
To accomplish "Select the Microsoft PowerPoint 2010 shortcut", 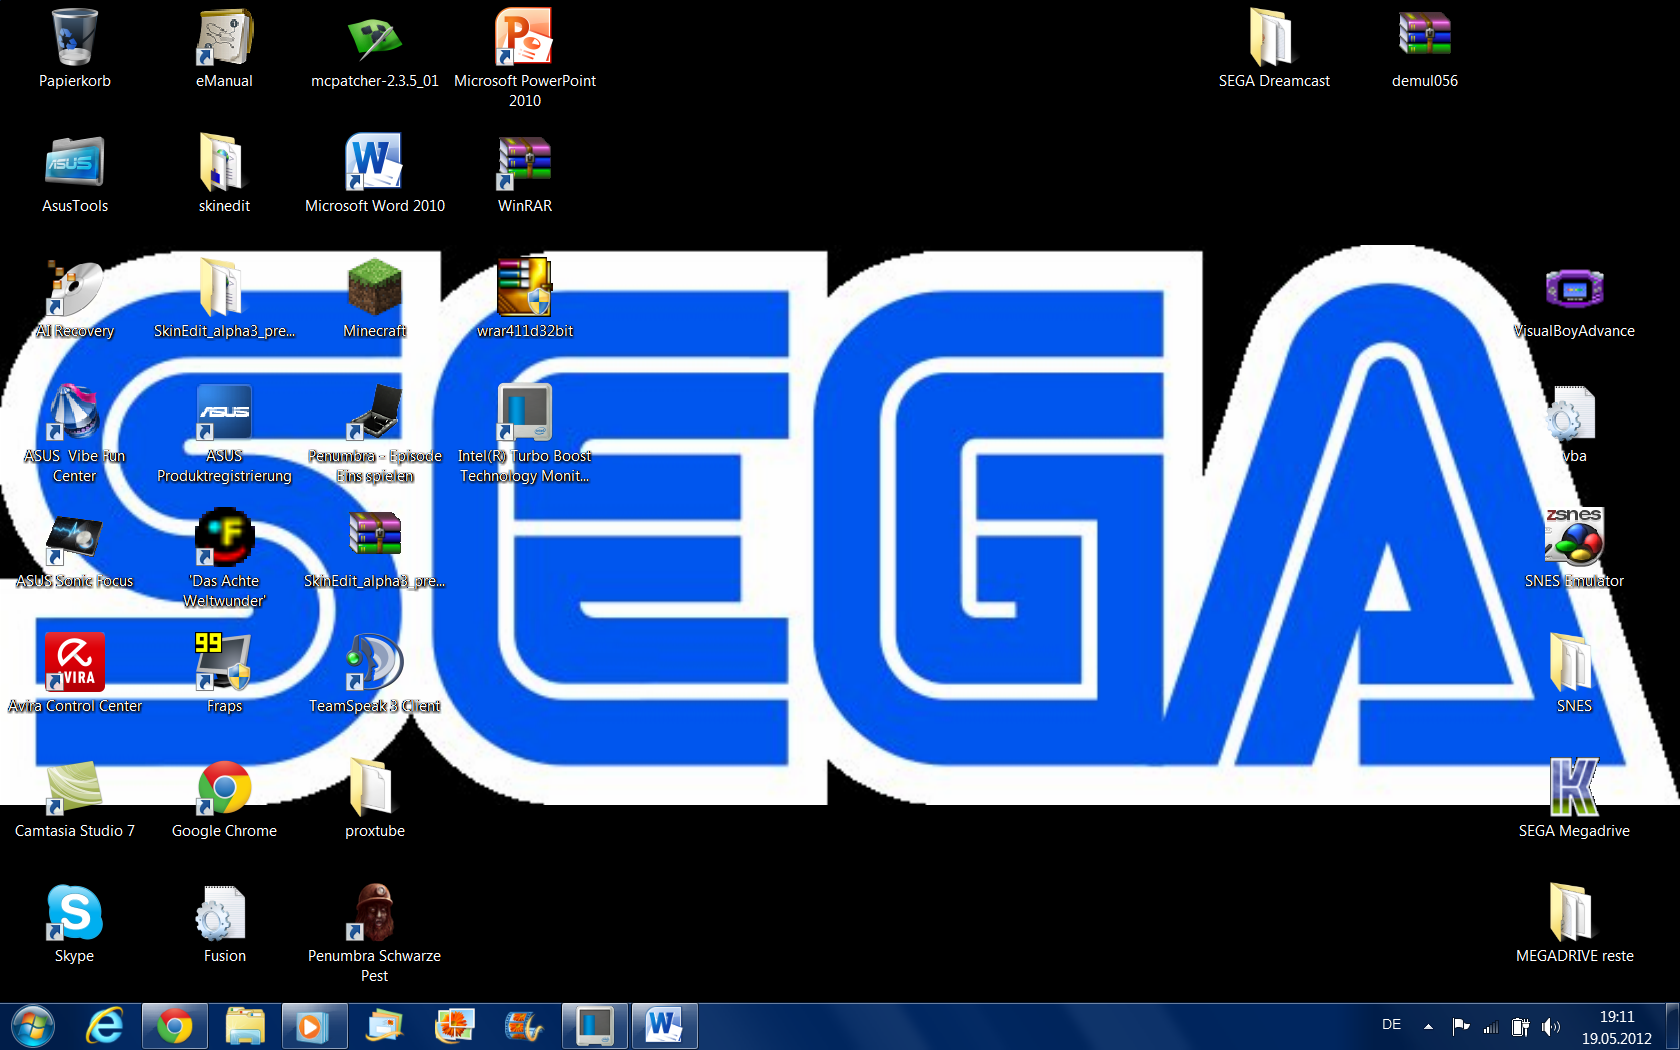I will [524, 38].
